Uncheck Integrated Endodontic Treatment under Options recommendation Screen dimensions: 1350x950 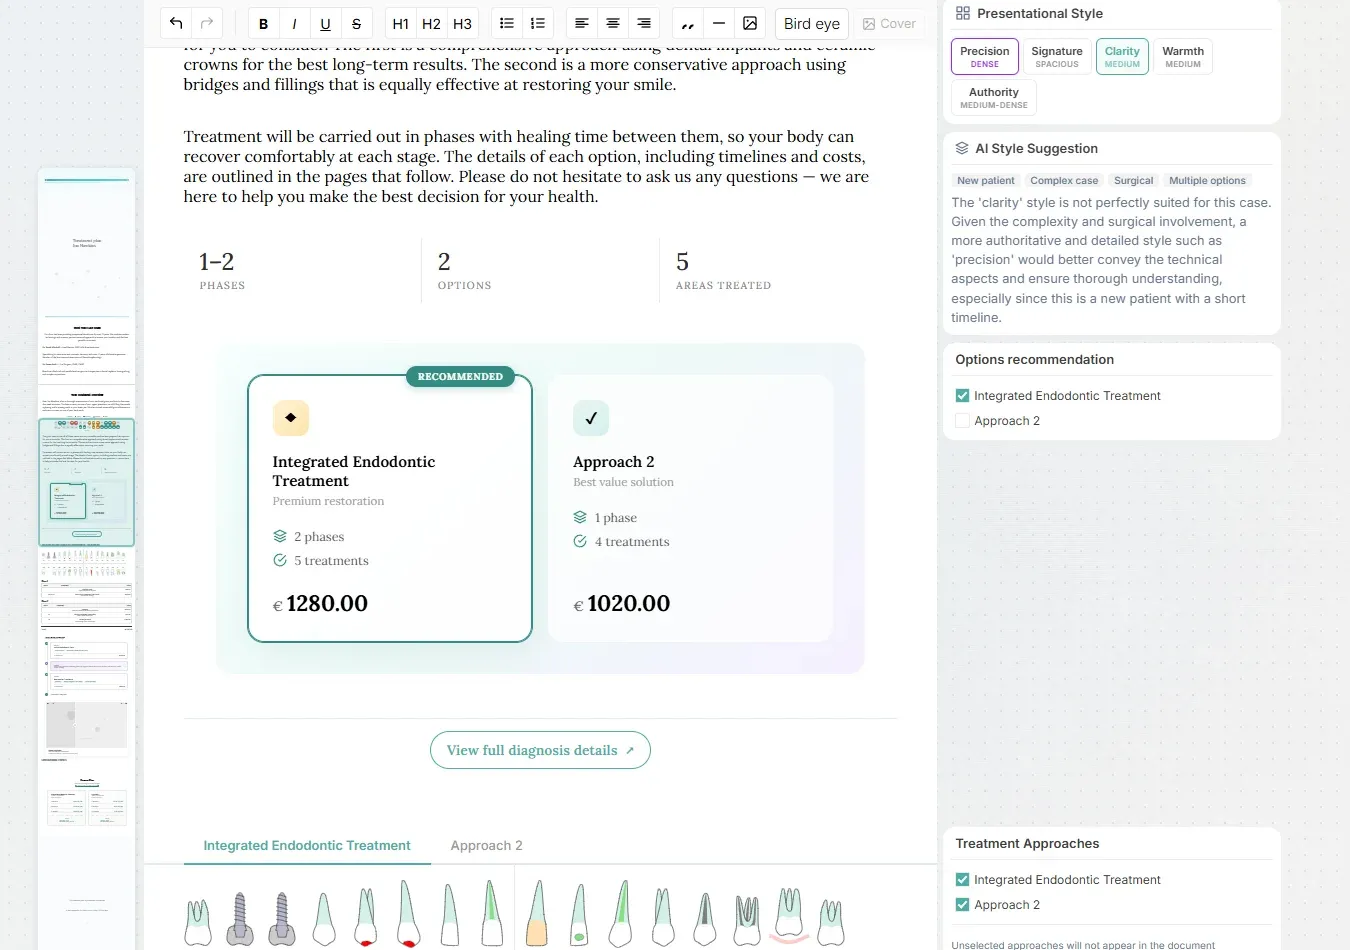(962, 396)
